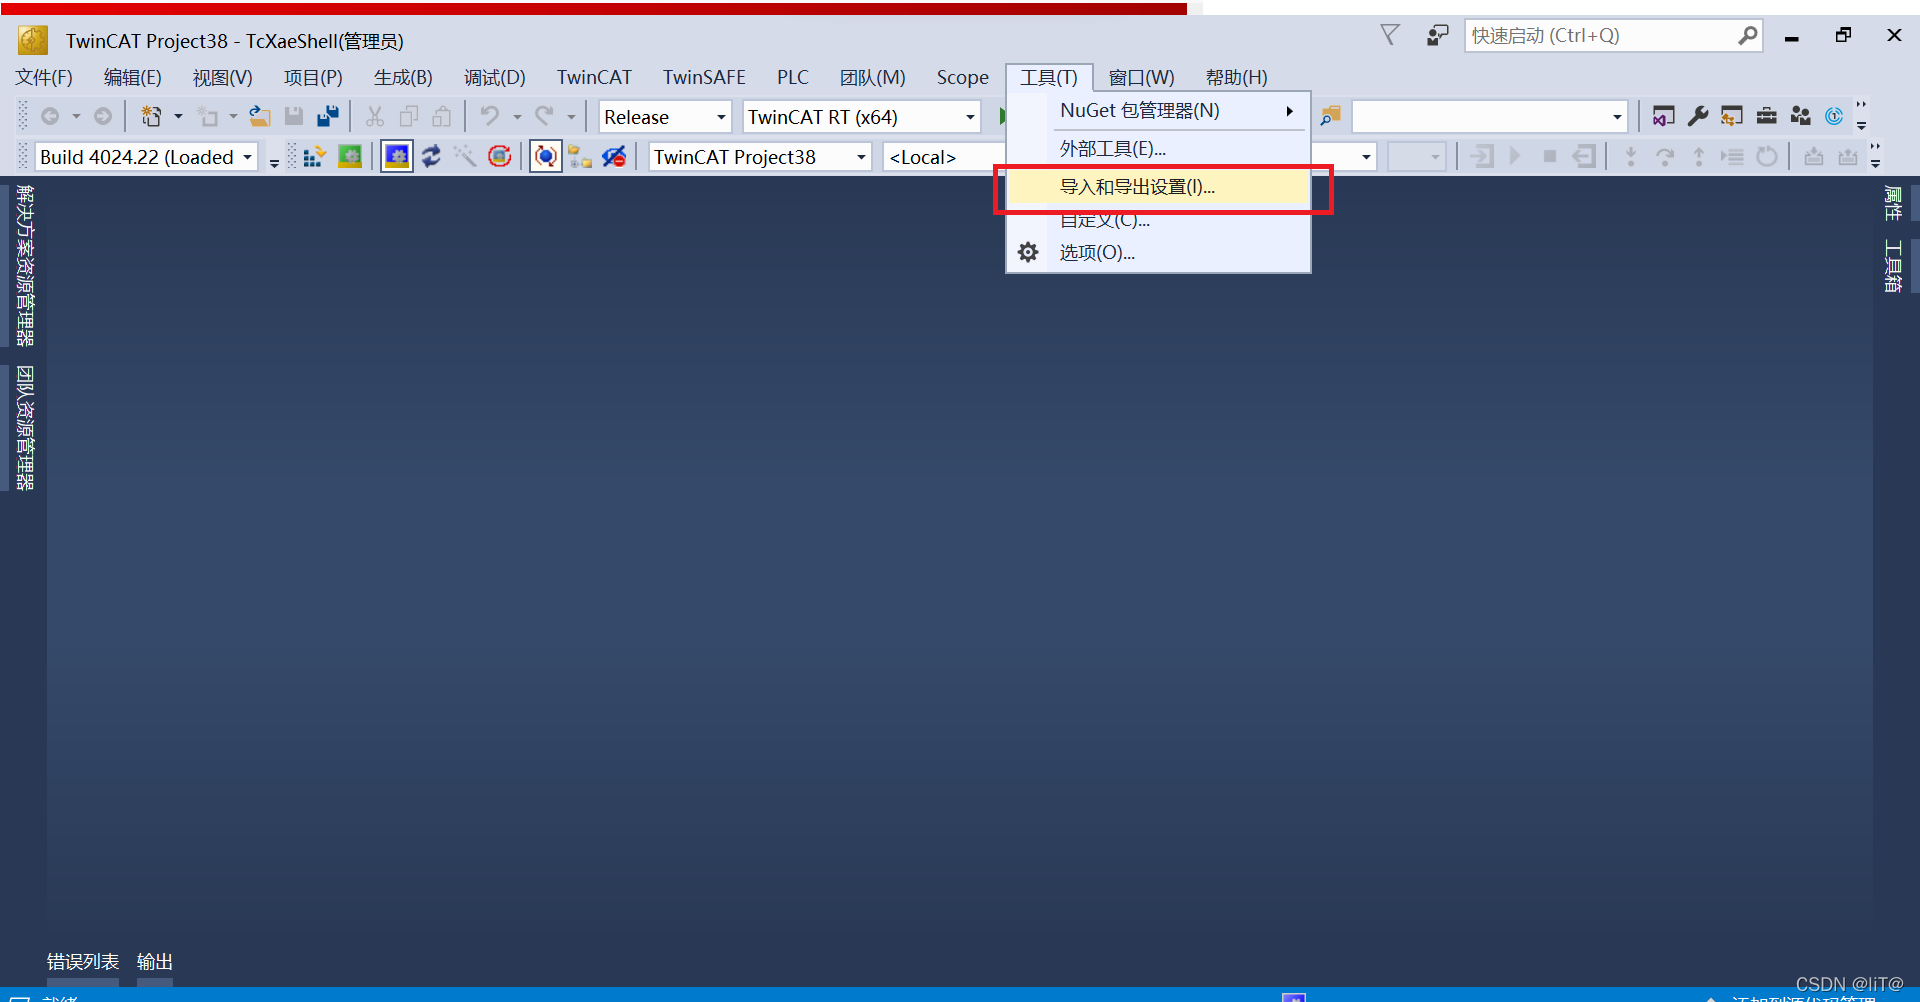Viewport: 1920px width, 1002px height.
Task: Choose 外部工具(E)... from the menu
Action: (x=1159, y=149)
